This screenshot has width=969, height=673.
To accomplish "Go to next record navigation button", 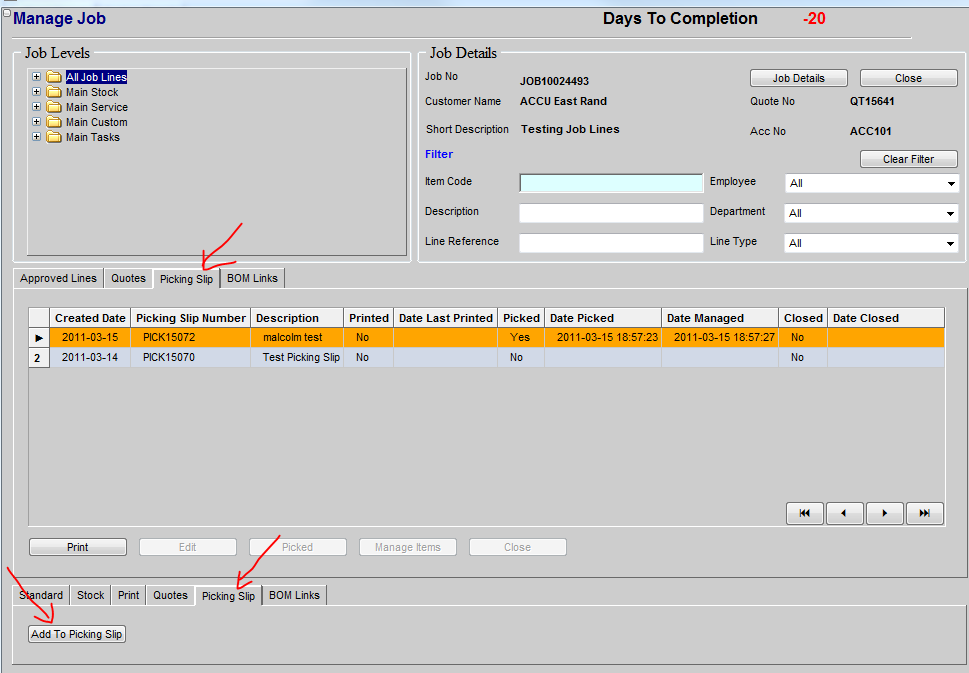I will point(885,513).
